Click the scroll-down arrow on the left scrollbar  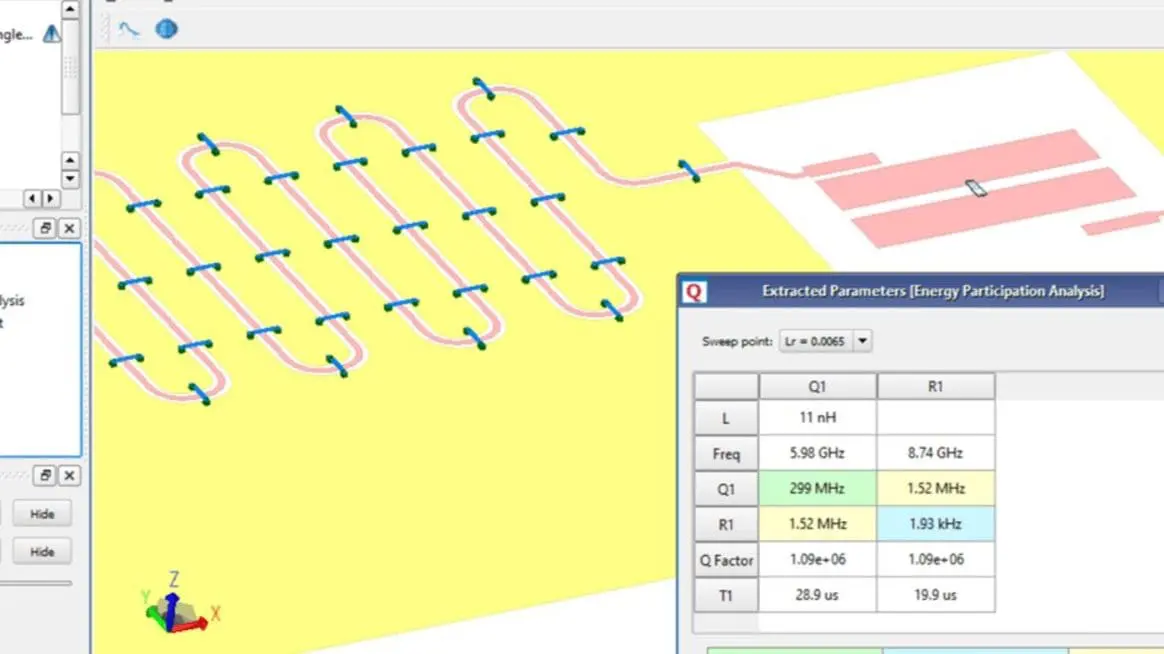coord(70,180)
